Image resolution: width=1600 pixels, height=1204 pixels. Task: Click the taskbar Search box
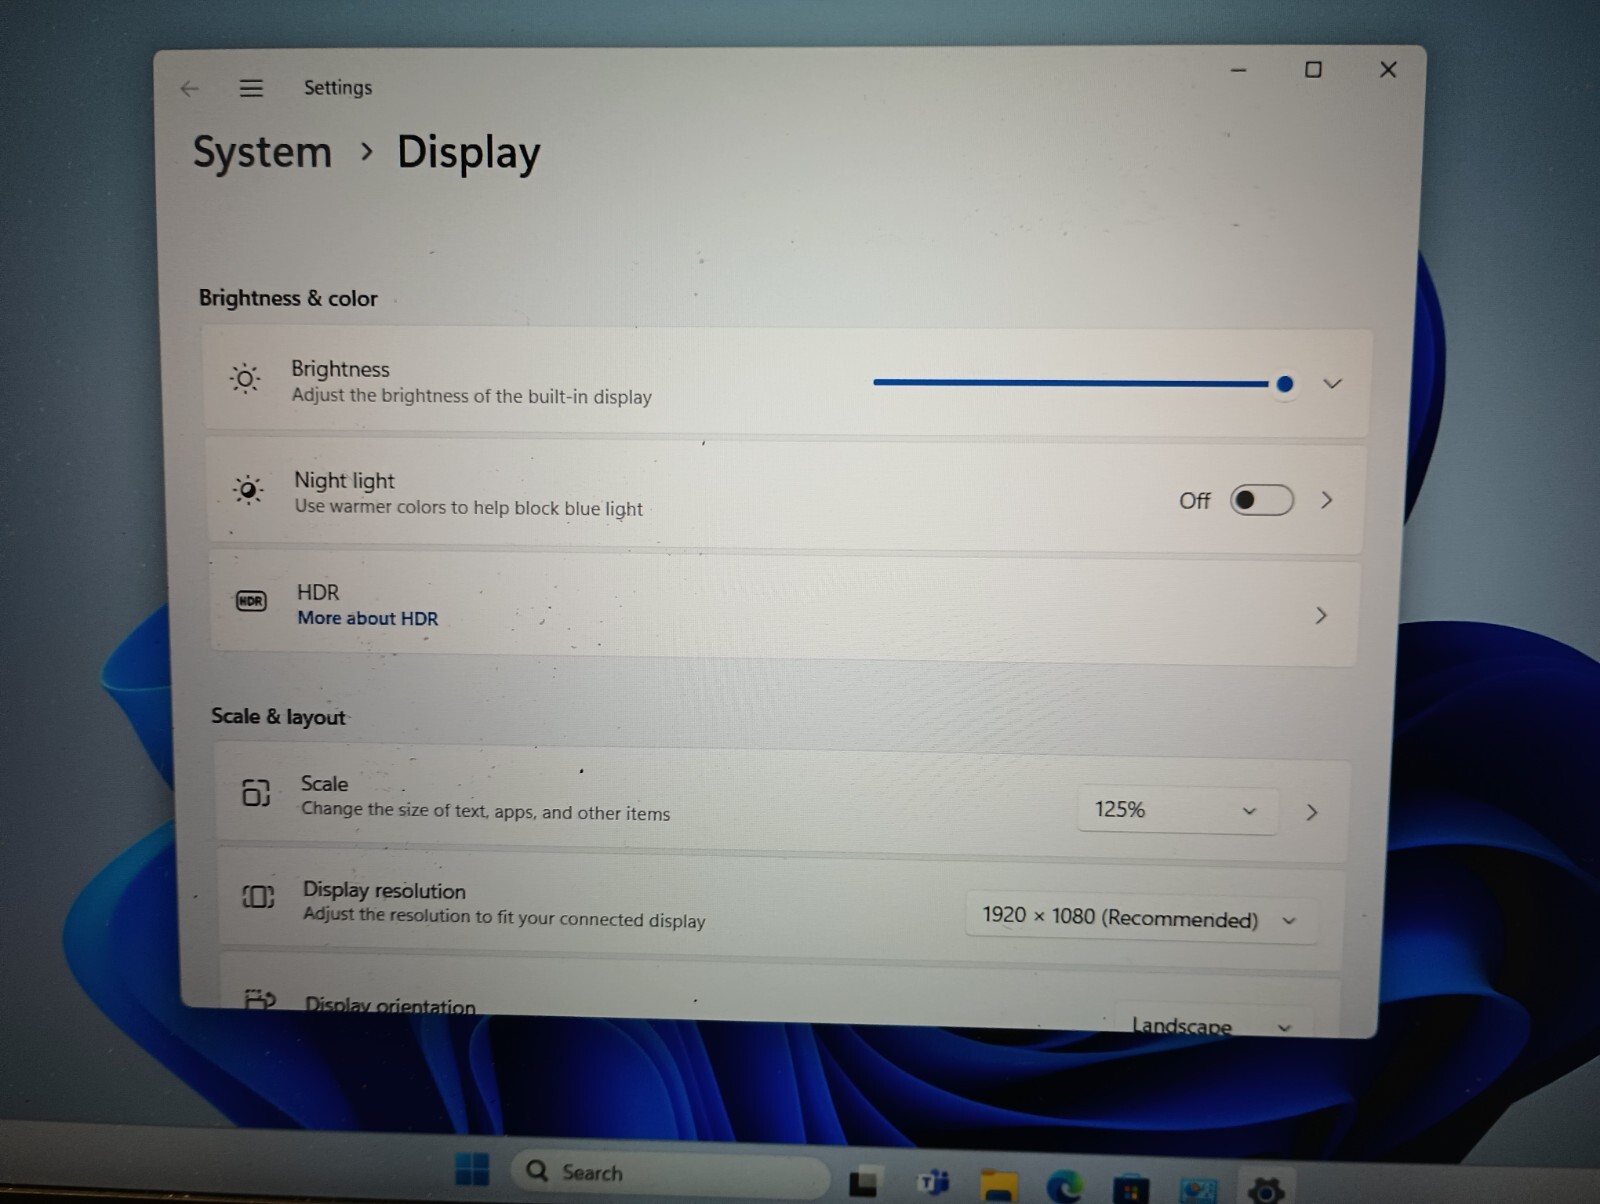(669, 1172)
